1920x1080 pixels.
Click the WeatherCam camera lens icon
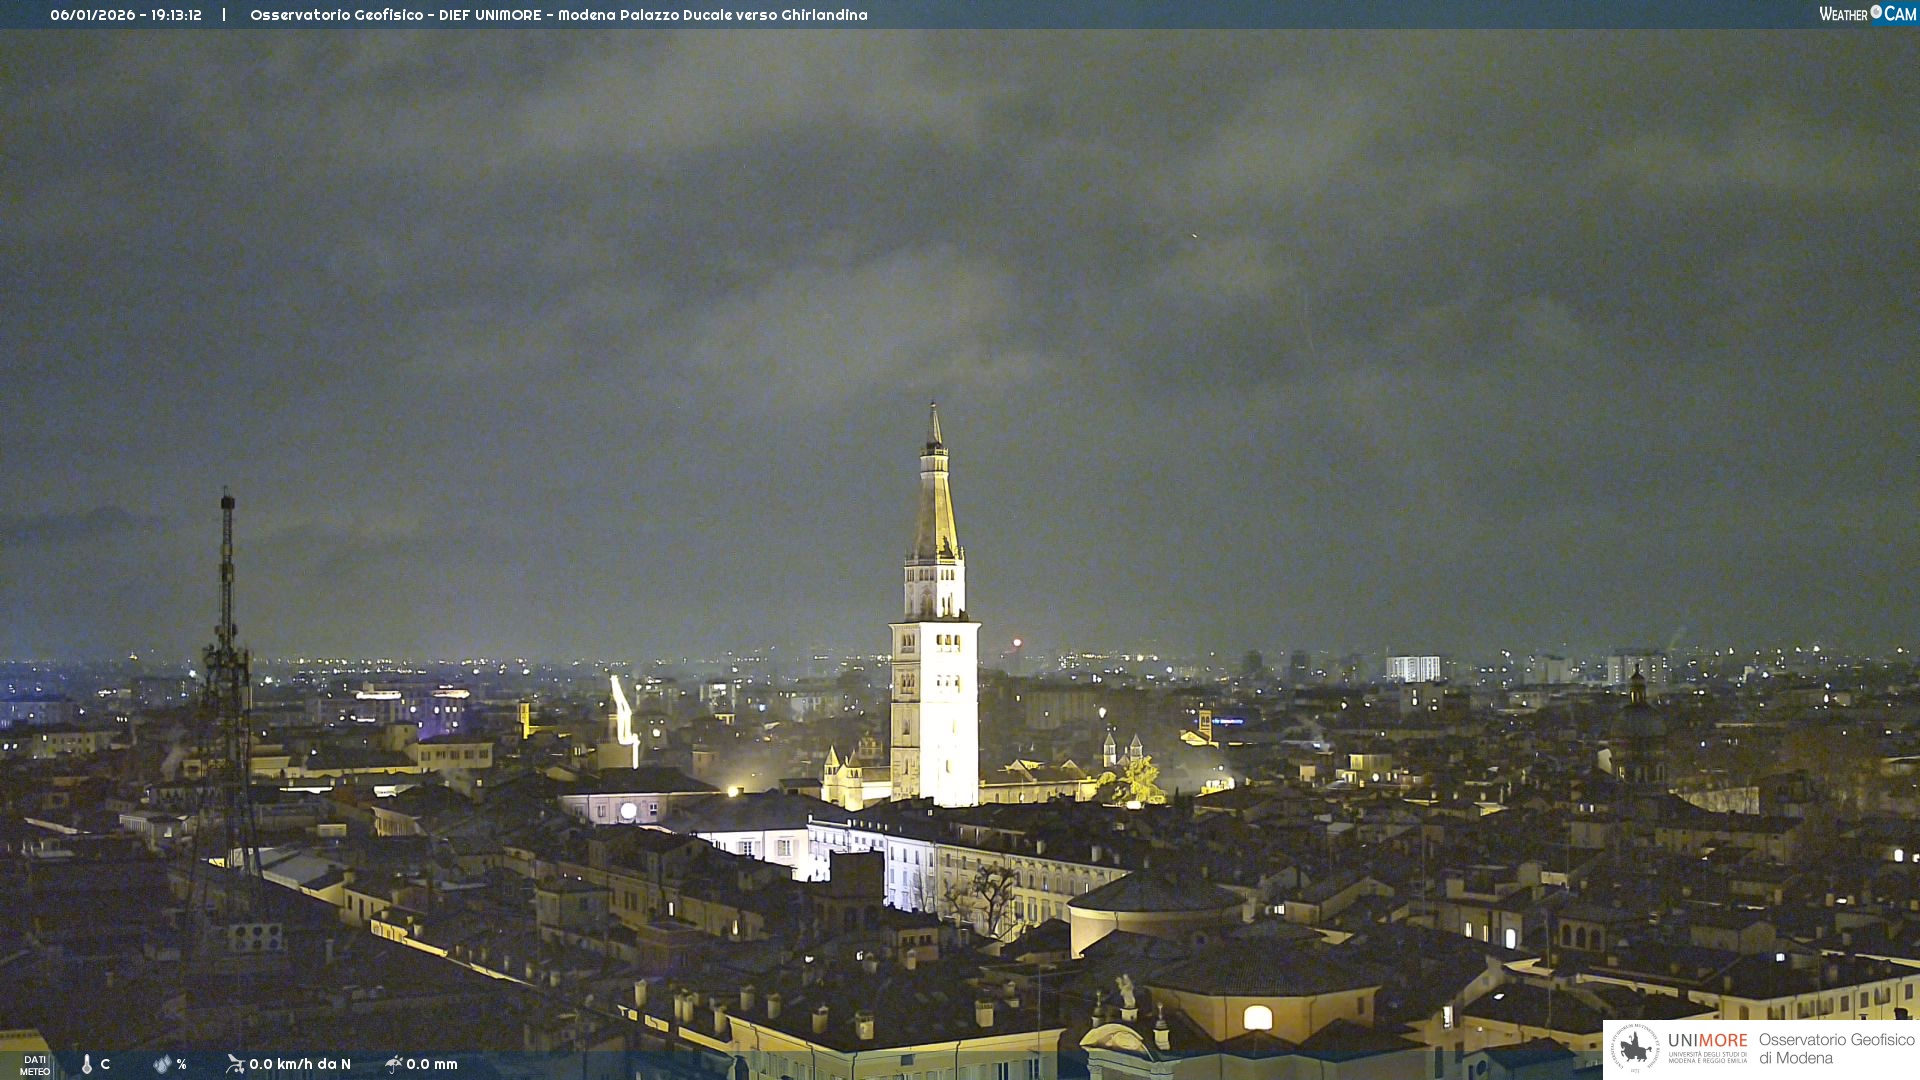(x=1876, y=12)
